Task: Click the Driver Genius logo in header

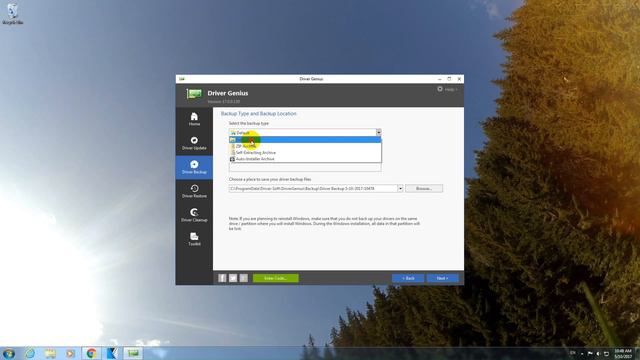Action: [x=194, y=94]
